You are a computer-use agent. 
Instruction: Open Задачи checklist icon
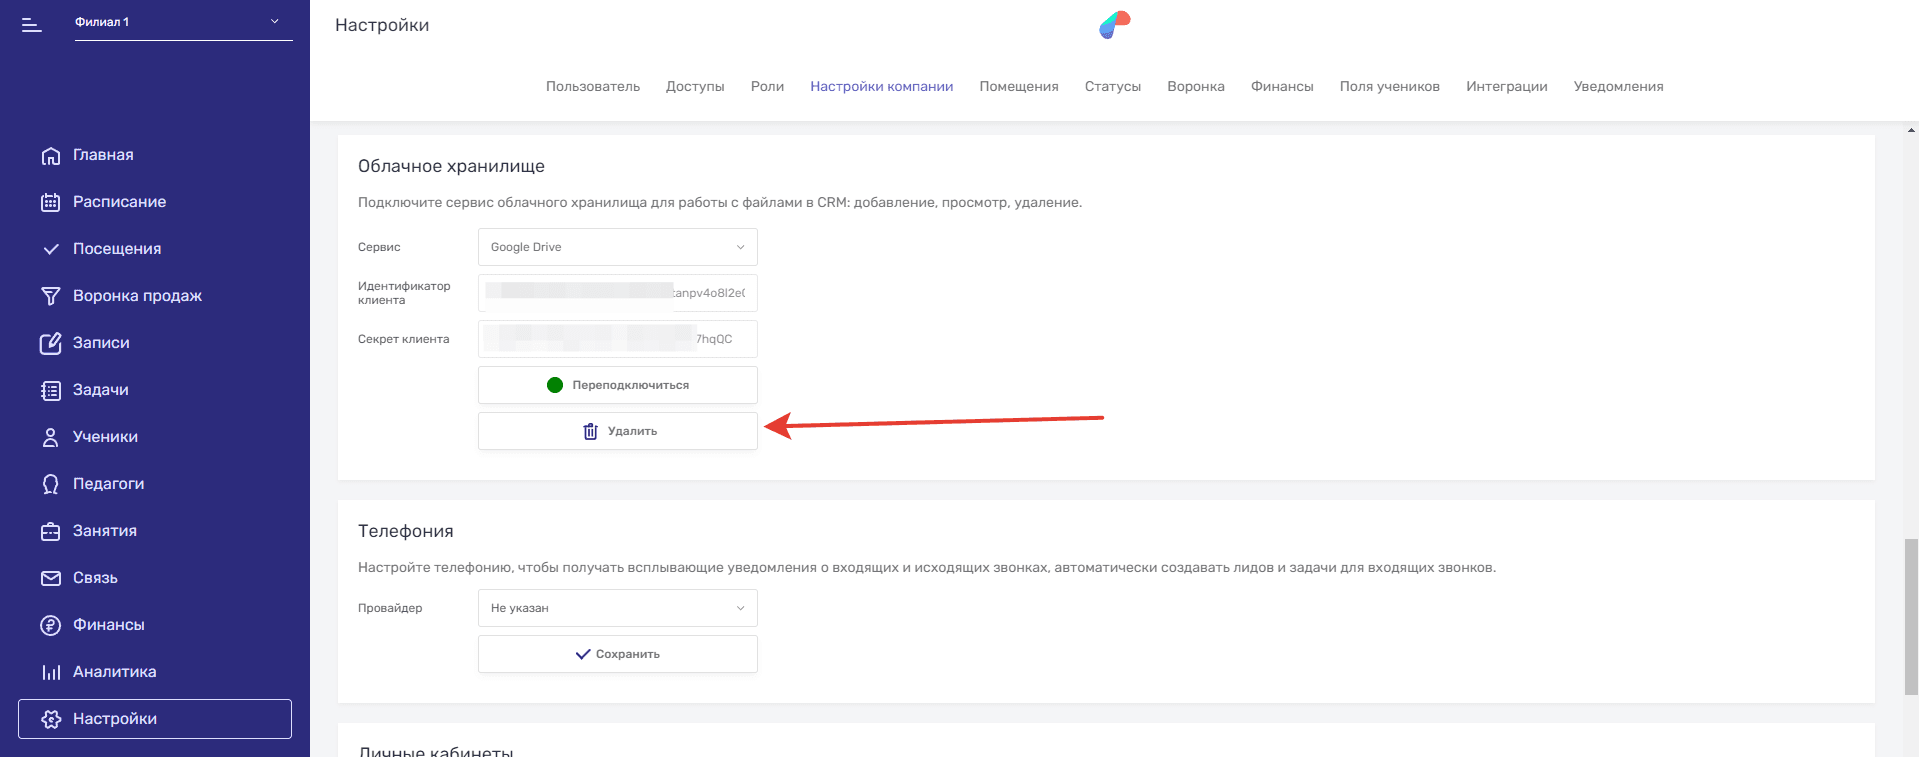coord(51,391)
